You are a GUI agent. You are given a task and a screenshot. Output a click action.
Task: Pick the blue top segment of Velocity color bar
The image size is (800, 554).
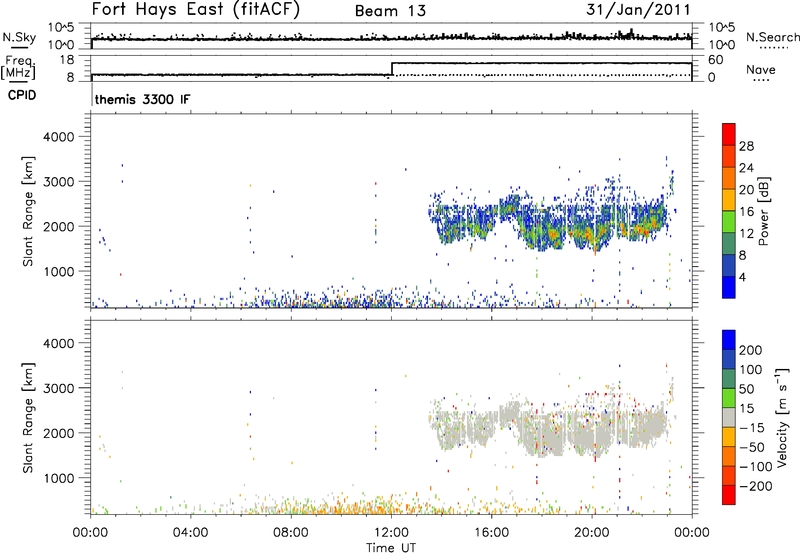[729, 340]
